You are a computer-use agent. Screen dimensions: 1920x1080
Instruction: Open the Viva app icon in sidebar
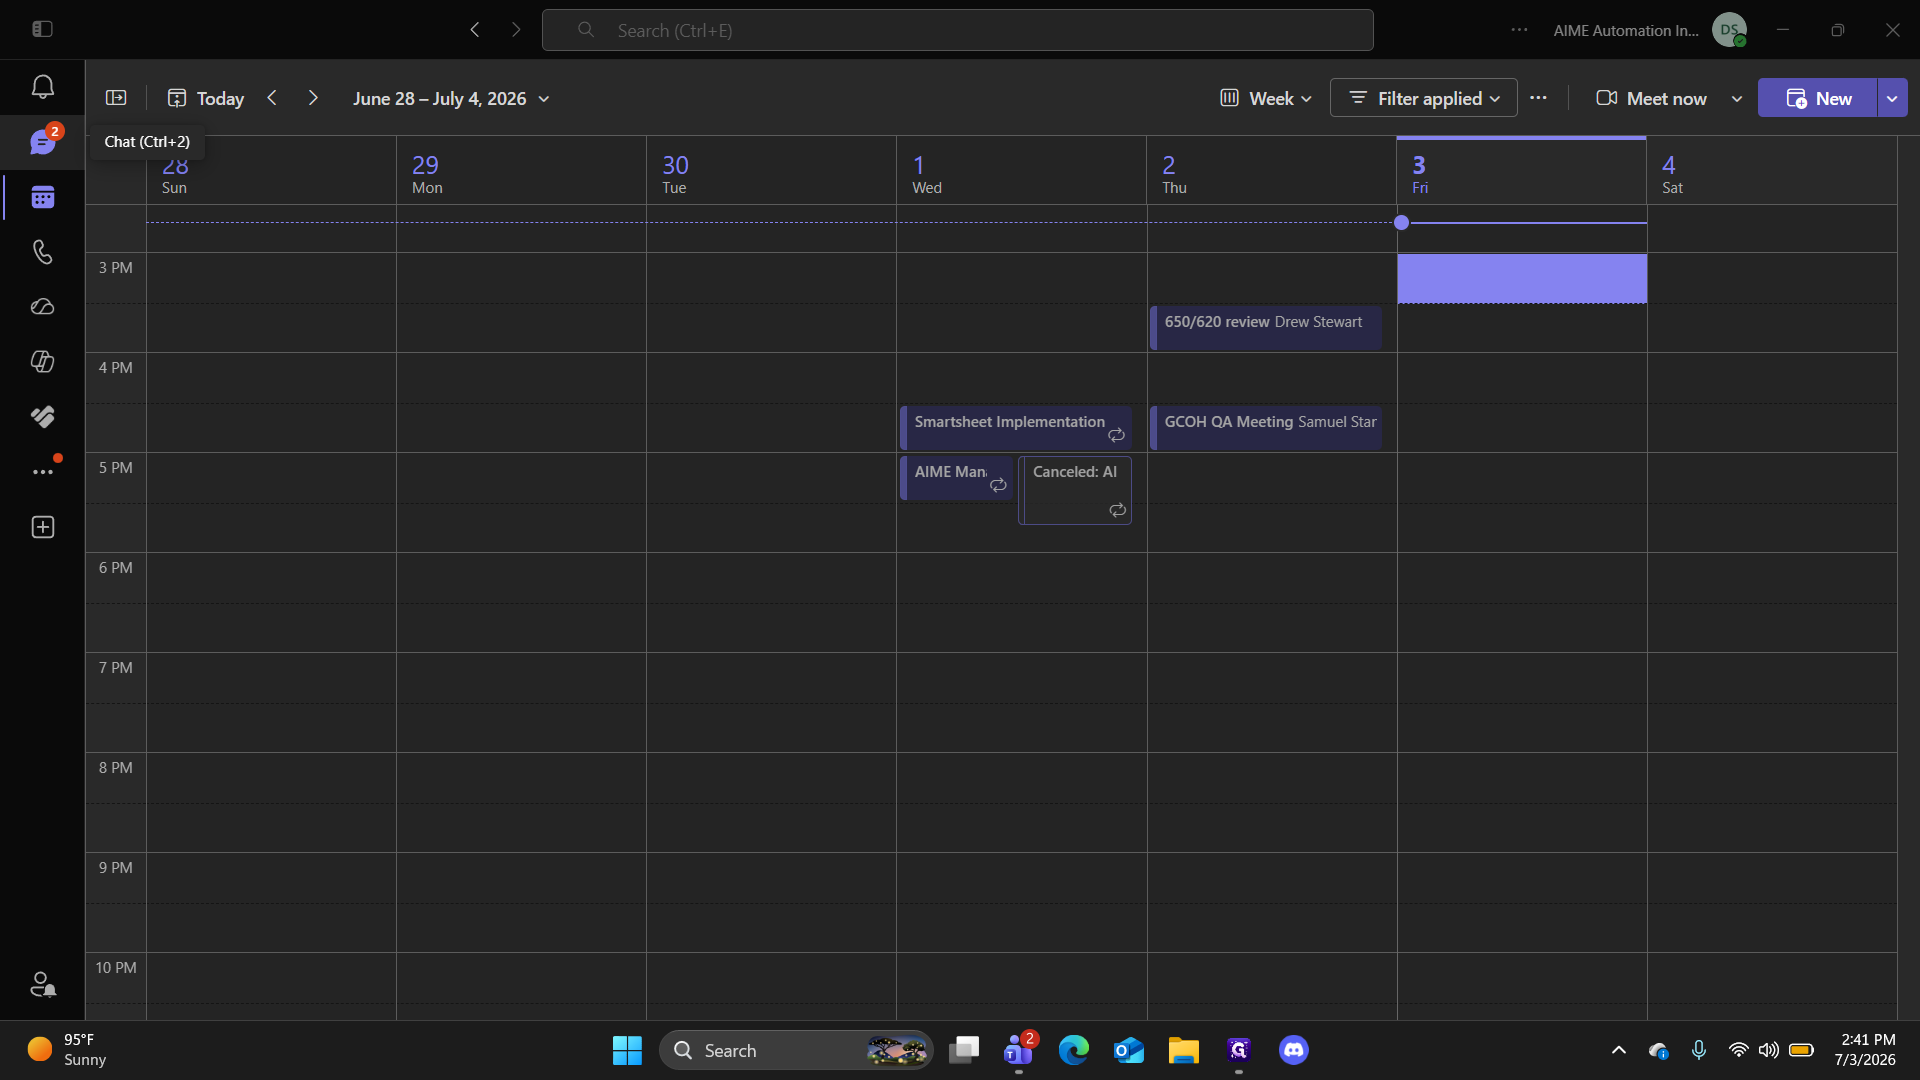pos(42,416)
